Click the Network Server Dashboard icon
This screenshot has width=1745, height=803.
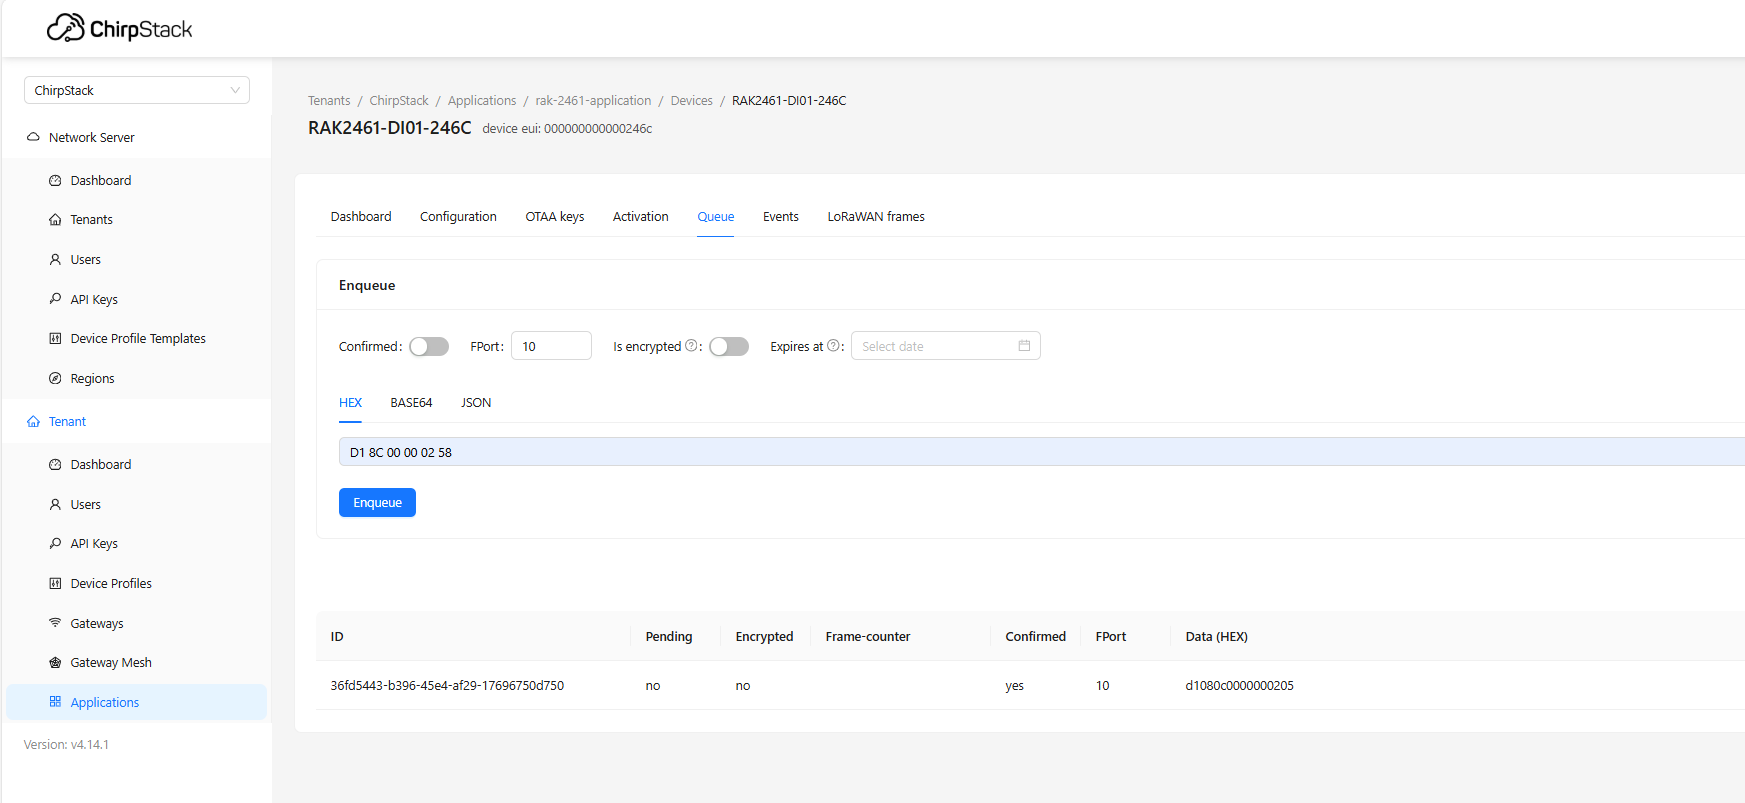[x=55, y=181]
